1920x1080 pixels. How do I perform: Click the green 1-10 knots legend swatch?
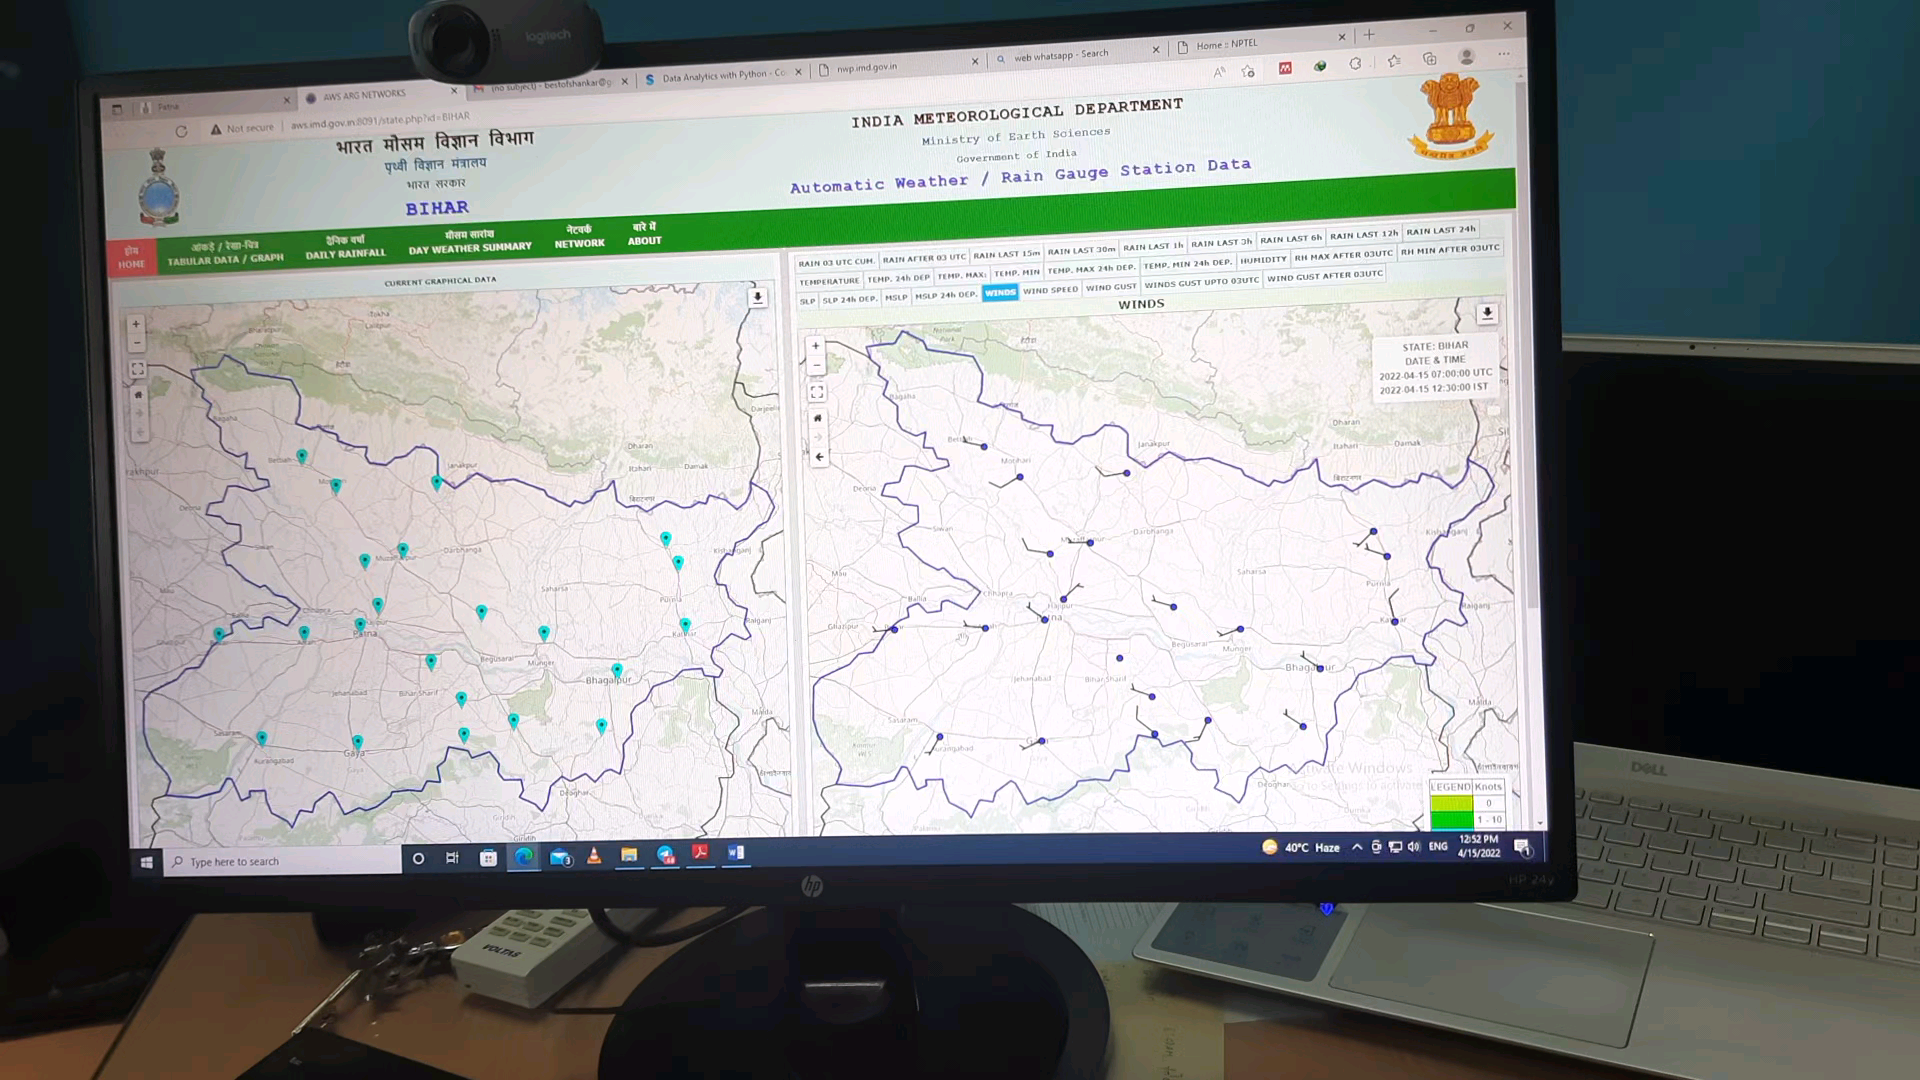(1451, 819)
